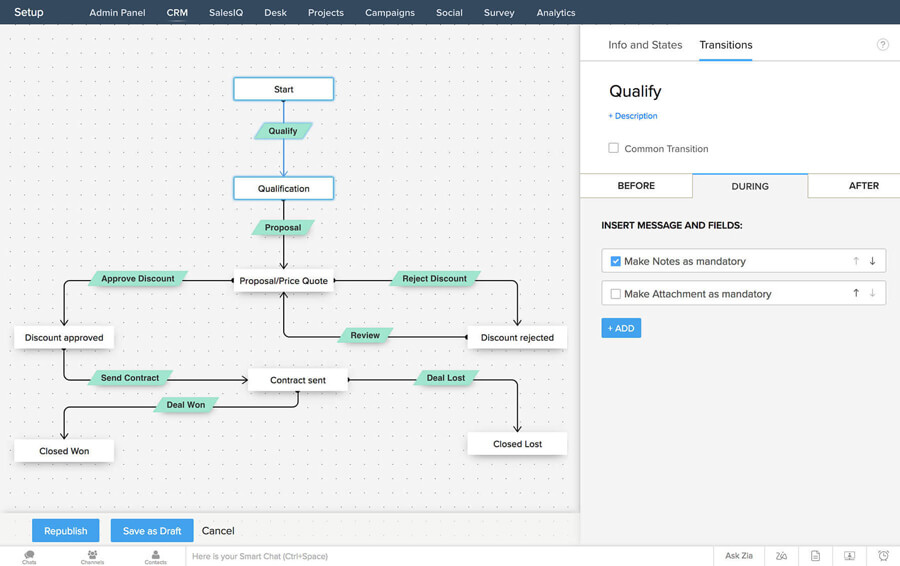Screen dimensions: 900x566
Task: Move Make Attachment field up with arrow
Action: 856,294
